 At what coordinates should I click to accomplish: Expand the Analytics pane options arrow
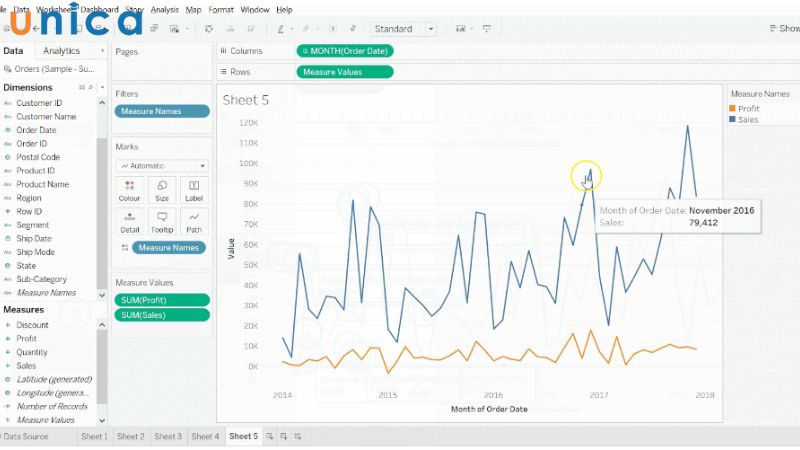point(102,51)
